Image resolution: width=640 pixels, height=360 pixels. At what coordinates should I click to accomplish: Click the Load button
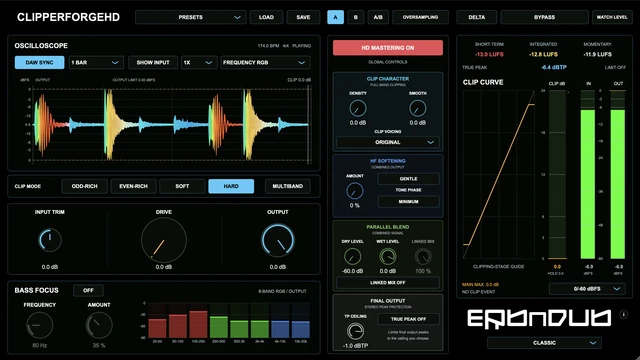(x=266, y=17)
